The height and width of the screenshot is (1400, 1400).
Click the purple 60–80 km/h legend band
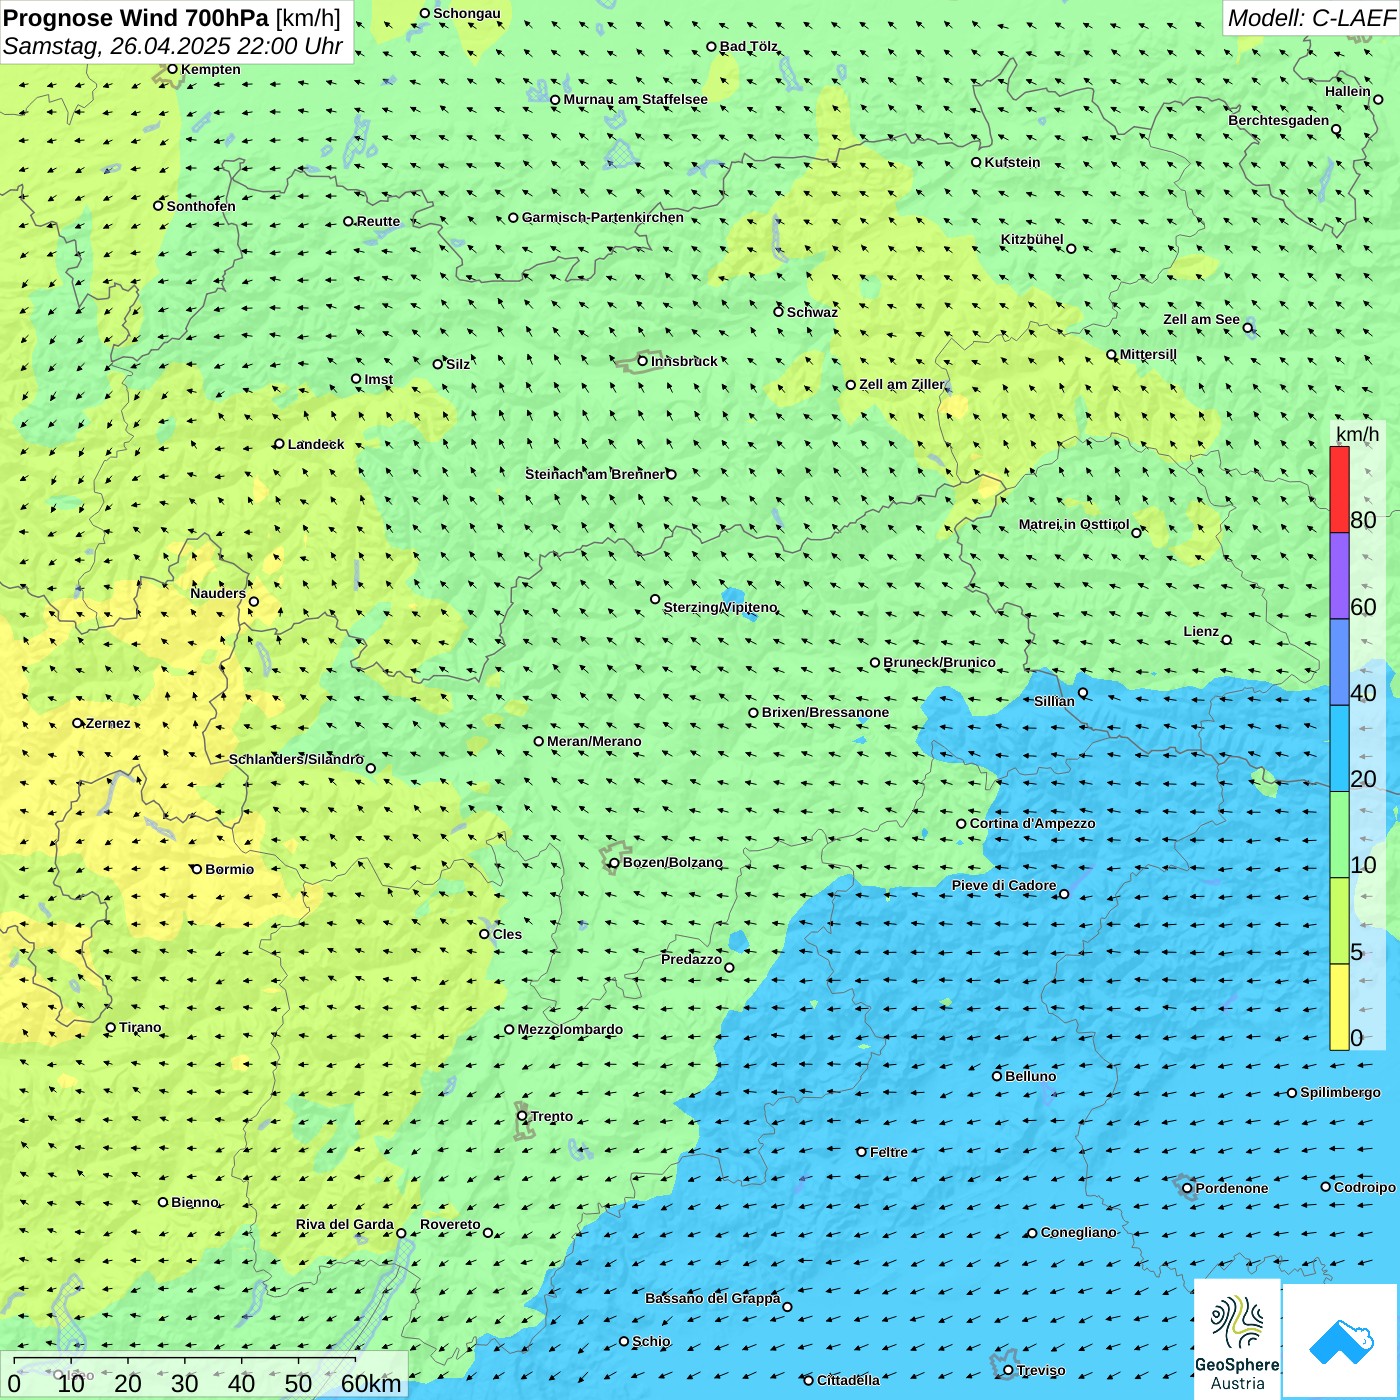coord(1339,575)
